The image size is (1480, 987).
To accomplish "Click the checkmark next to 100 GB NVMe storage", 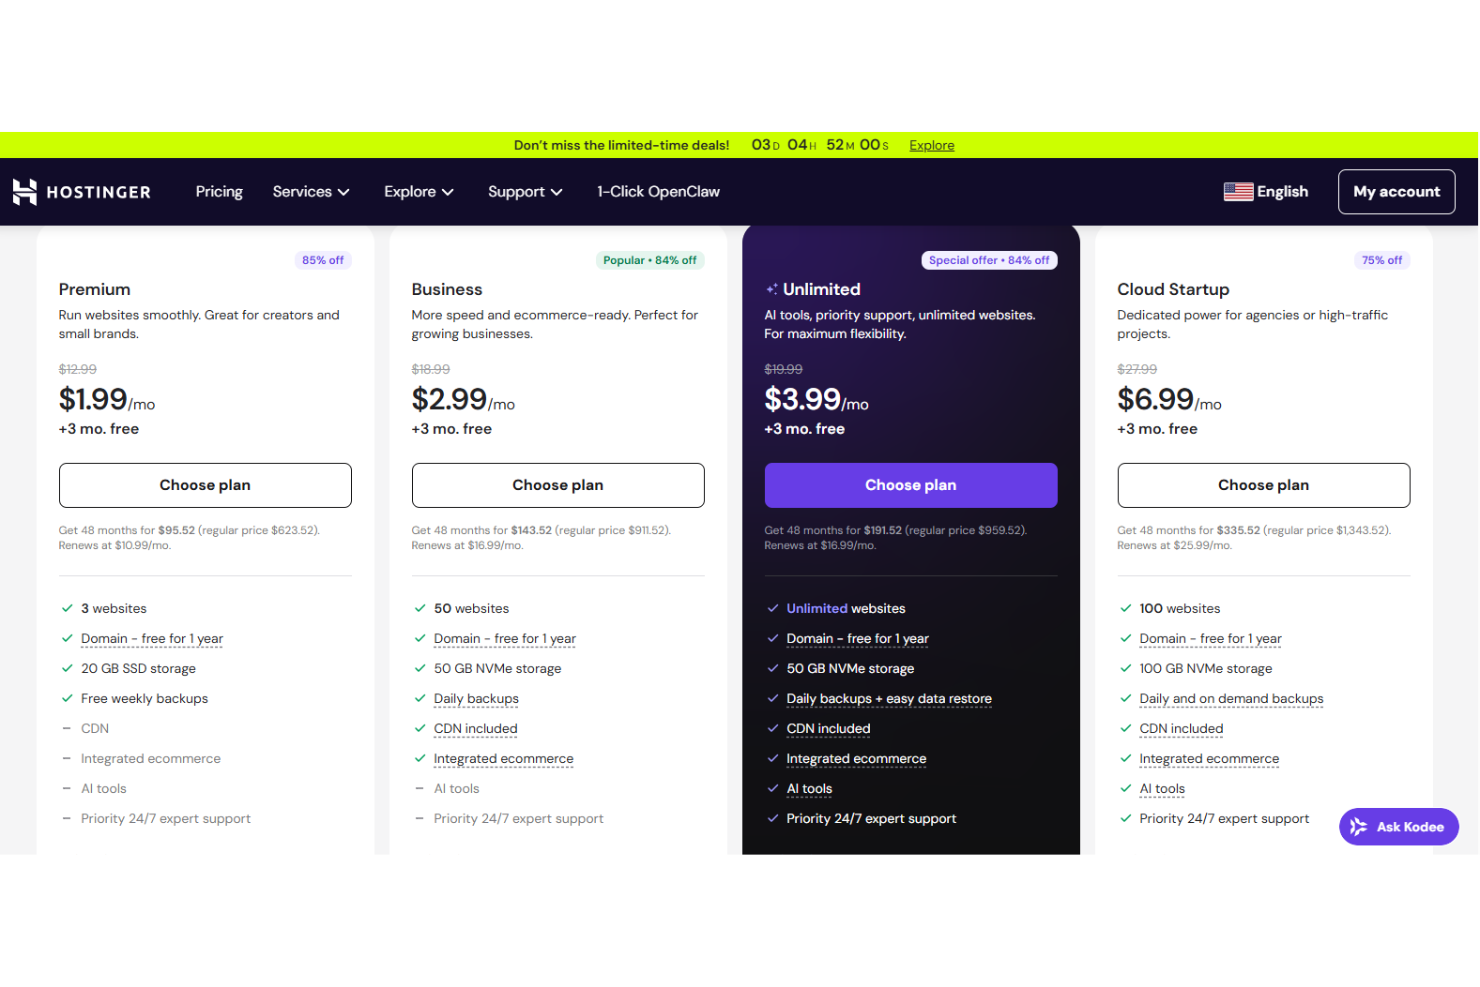I will tap(1126, 668).
